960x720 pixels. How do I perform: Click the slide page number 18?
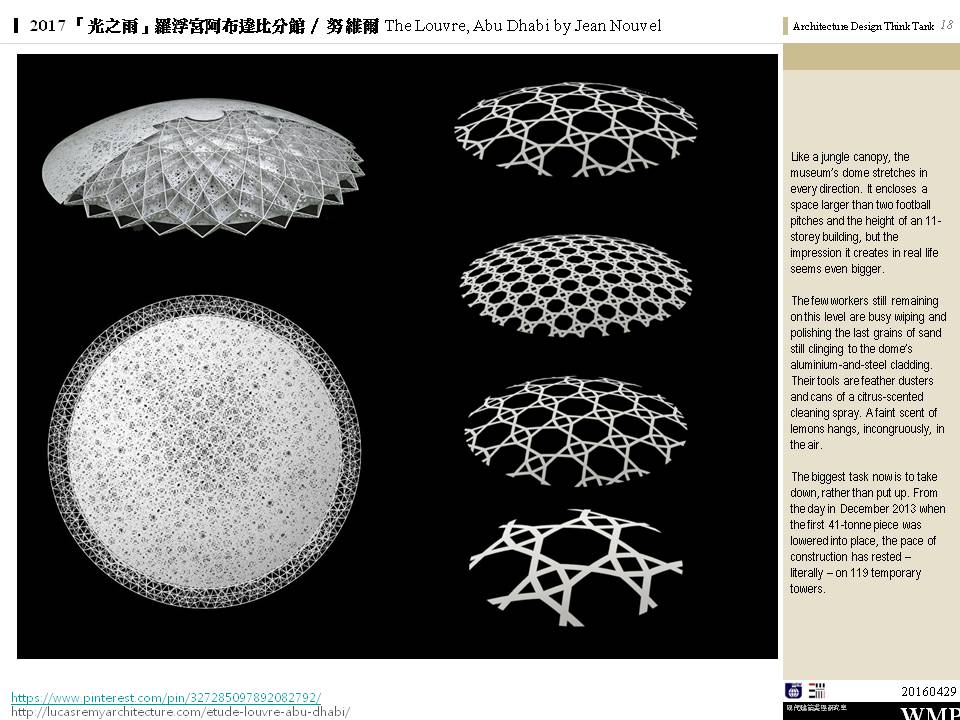pos(945,26)
